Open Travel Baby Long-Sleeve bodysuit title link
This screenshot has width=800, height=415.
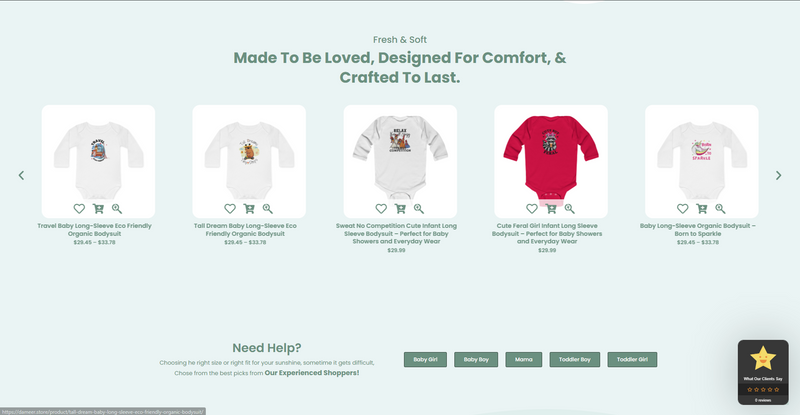coord(94,230)
